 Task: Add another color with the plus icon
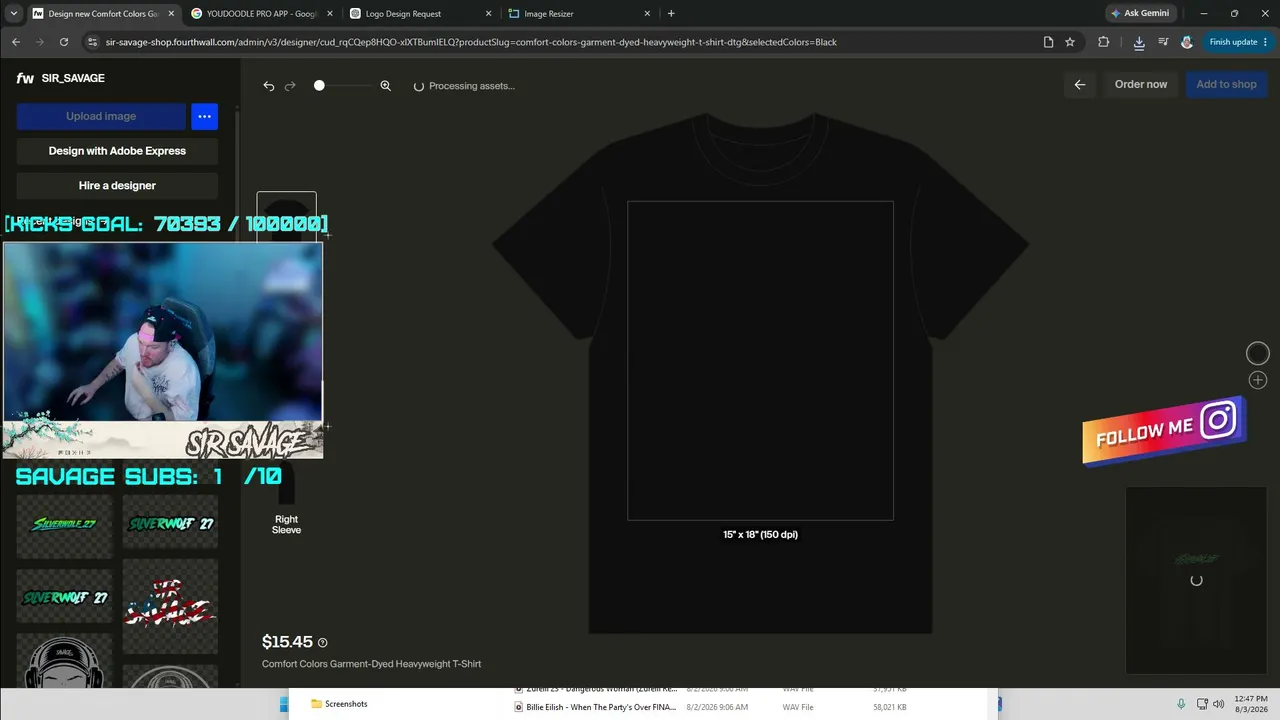coord(1258,380)
